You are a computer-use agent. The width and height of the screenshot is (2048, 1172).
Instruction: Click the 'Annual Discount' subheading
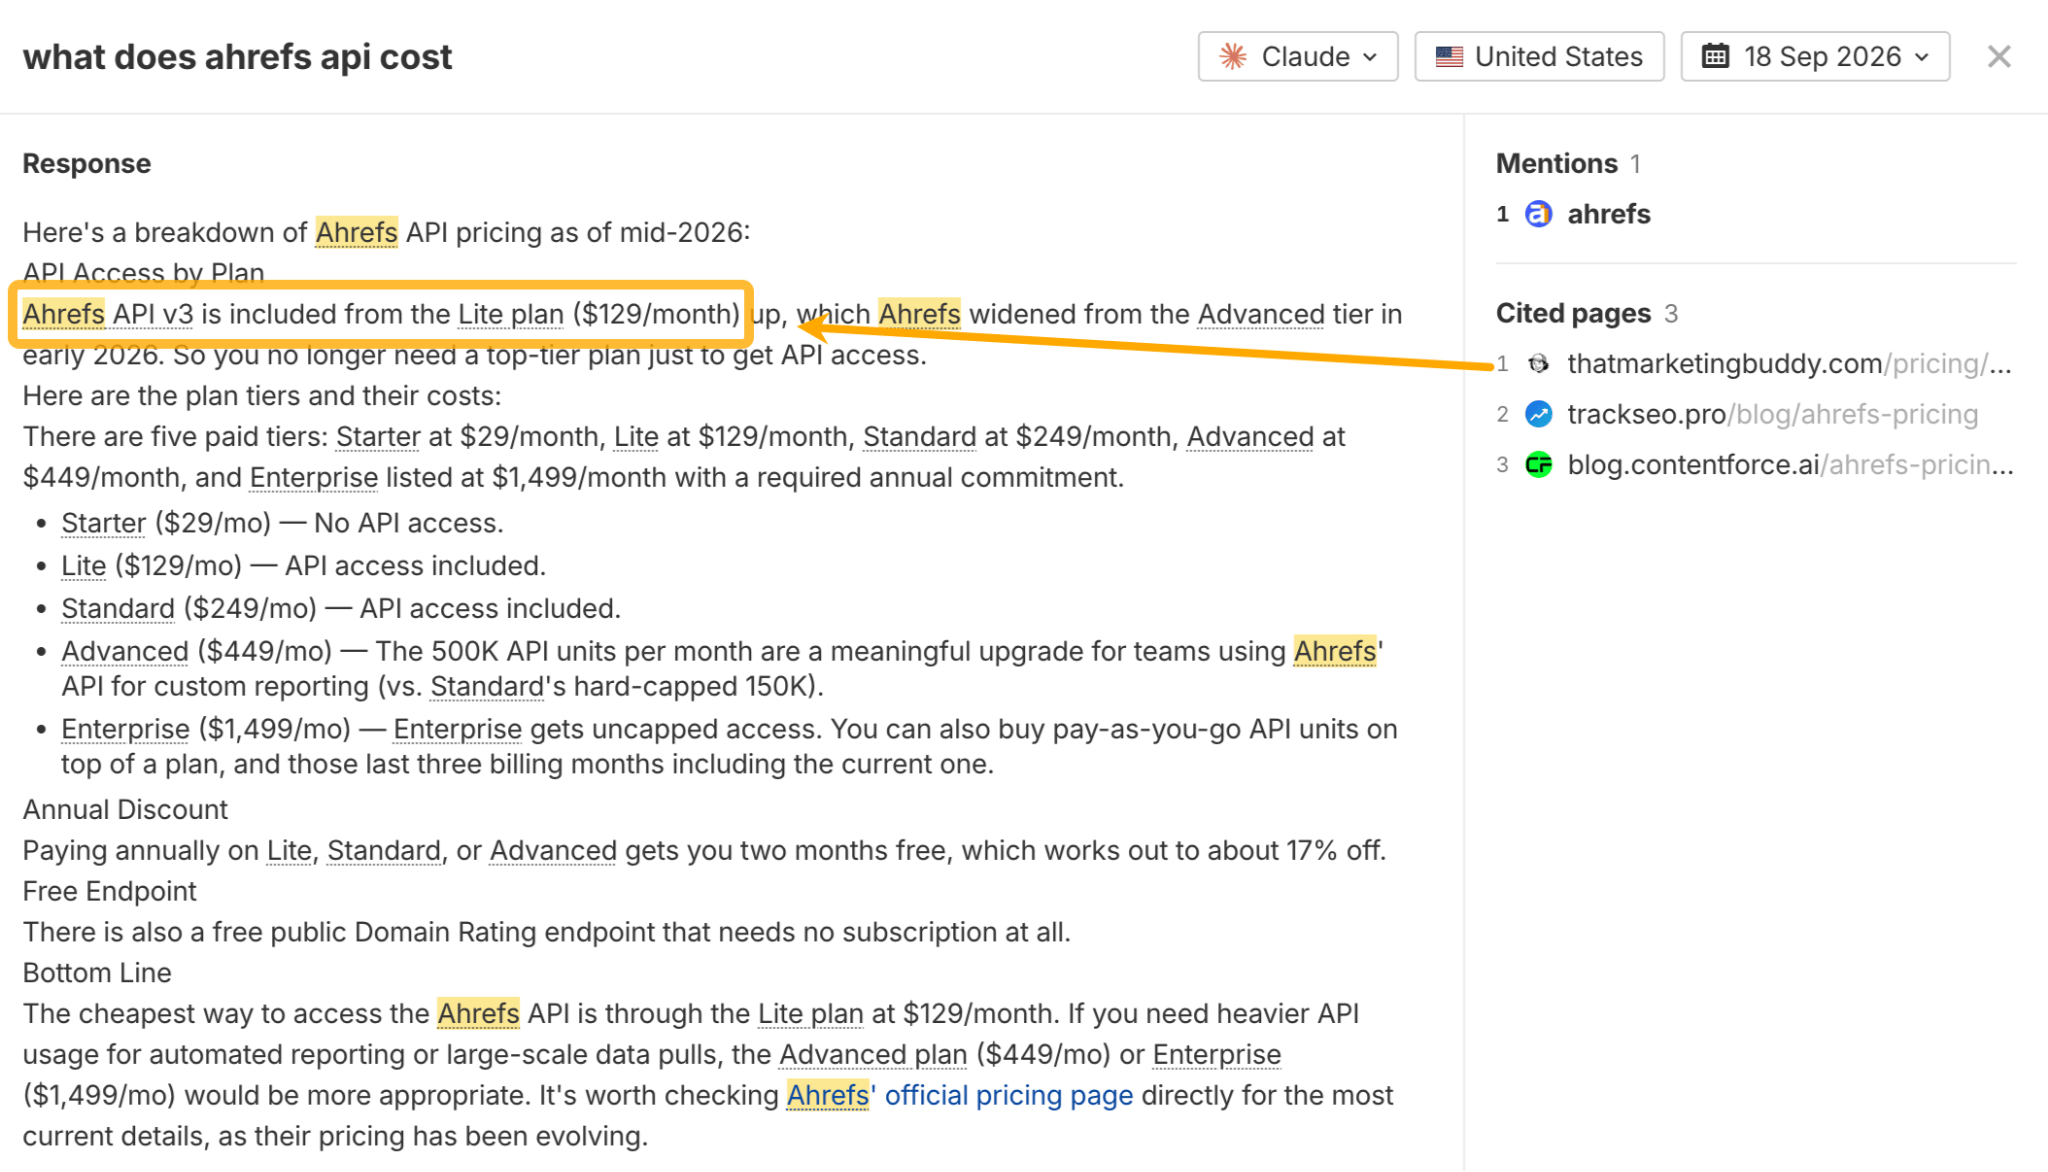[125, 810]
